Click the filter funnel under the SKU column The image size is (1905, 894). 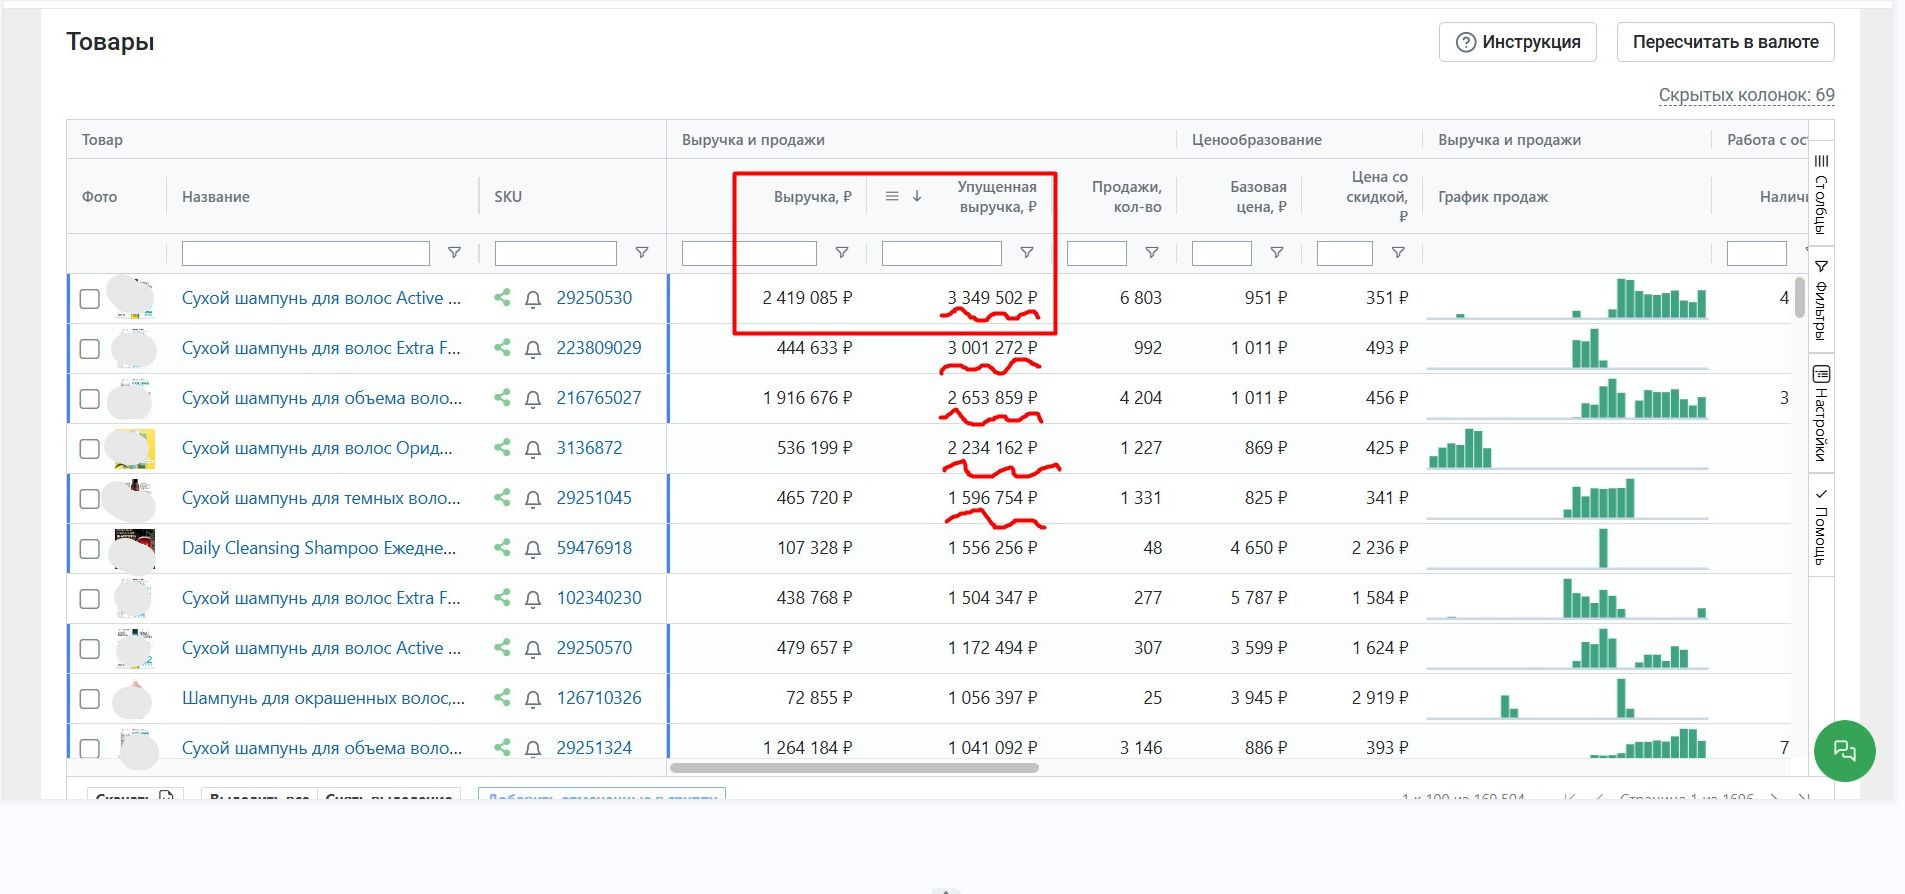click(x=642, y=253)
